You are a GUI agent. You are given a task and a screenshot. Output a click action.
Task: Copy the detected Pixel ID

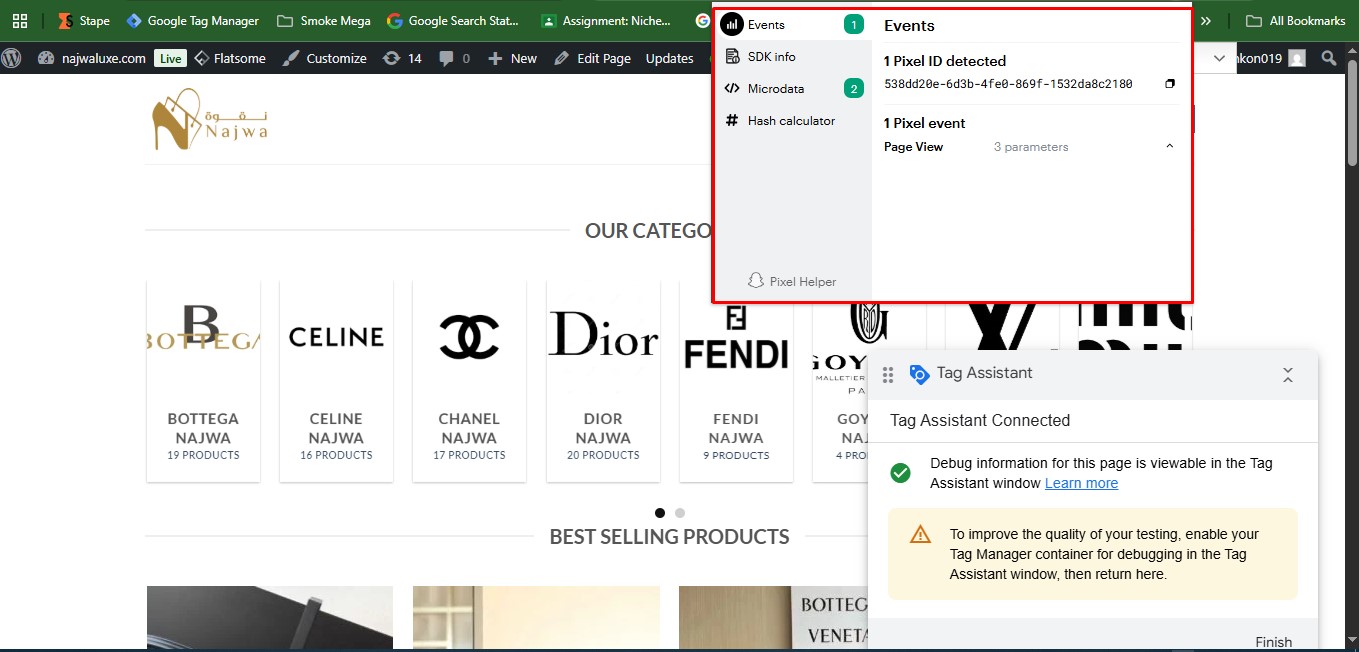point(1170,84)
